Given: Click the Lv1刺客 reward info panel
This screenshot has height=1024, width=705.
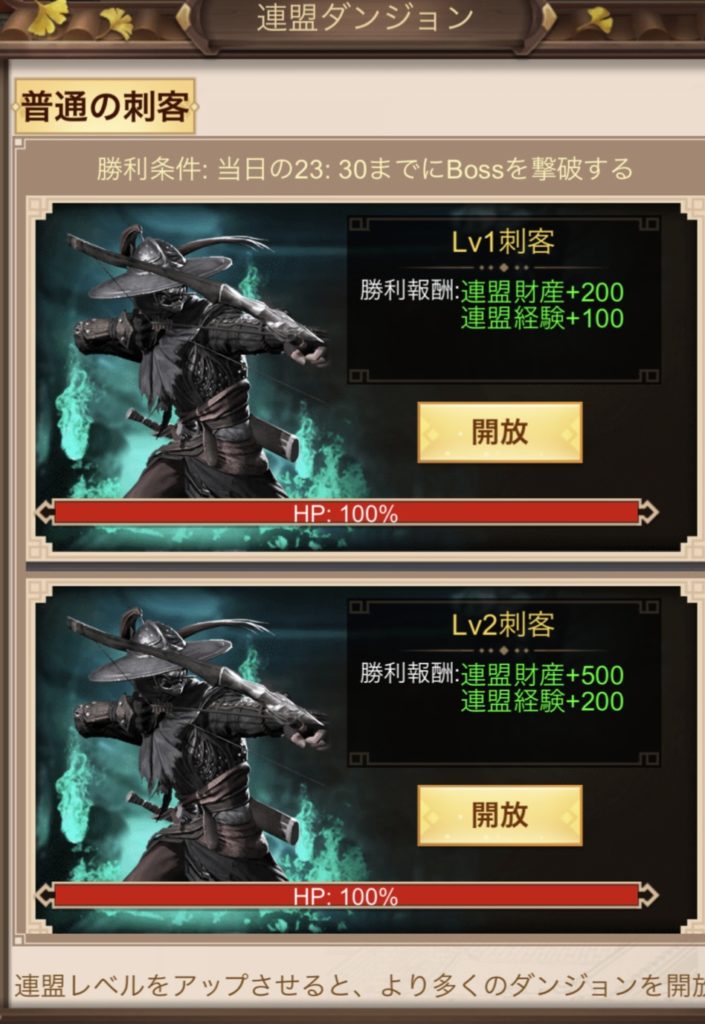Looking at the screenshot, I should click(503, 300).
